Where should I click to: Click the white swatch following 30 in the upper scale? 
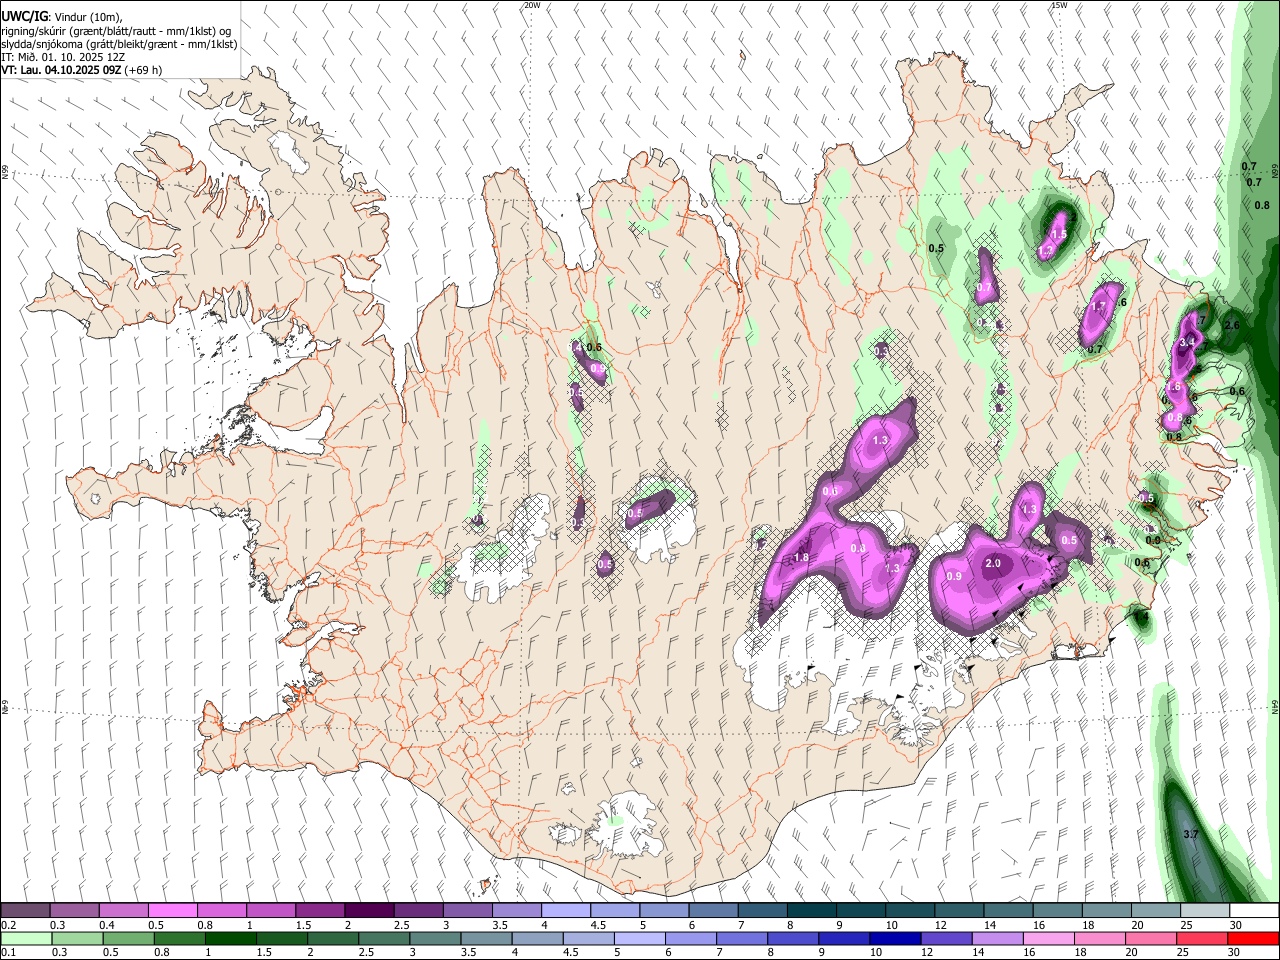[x=1254, y=911]
